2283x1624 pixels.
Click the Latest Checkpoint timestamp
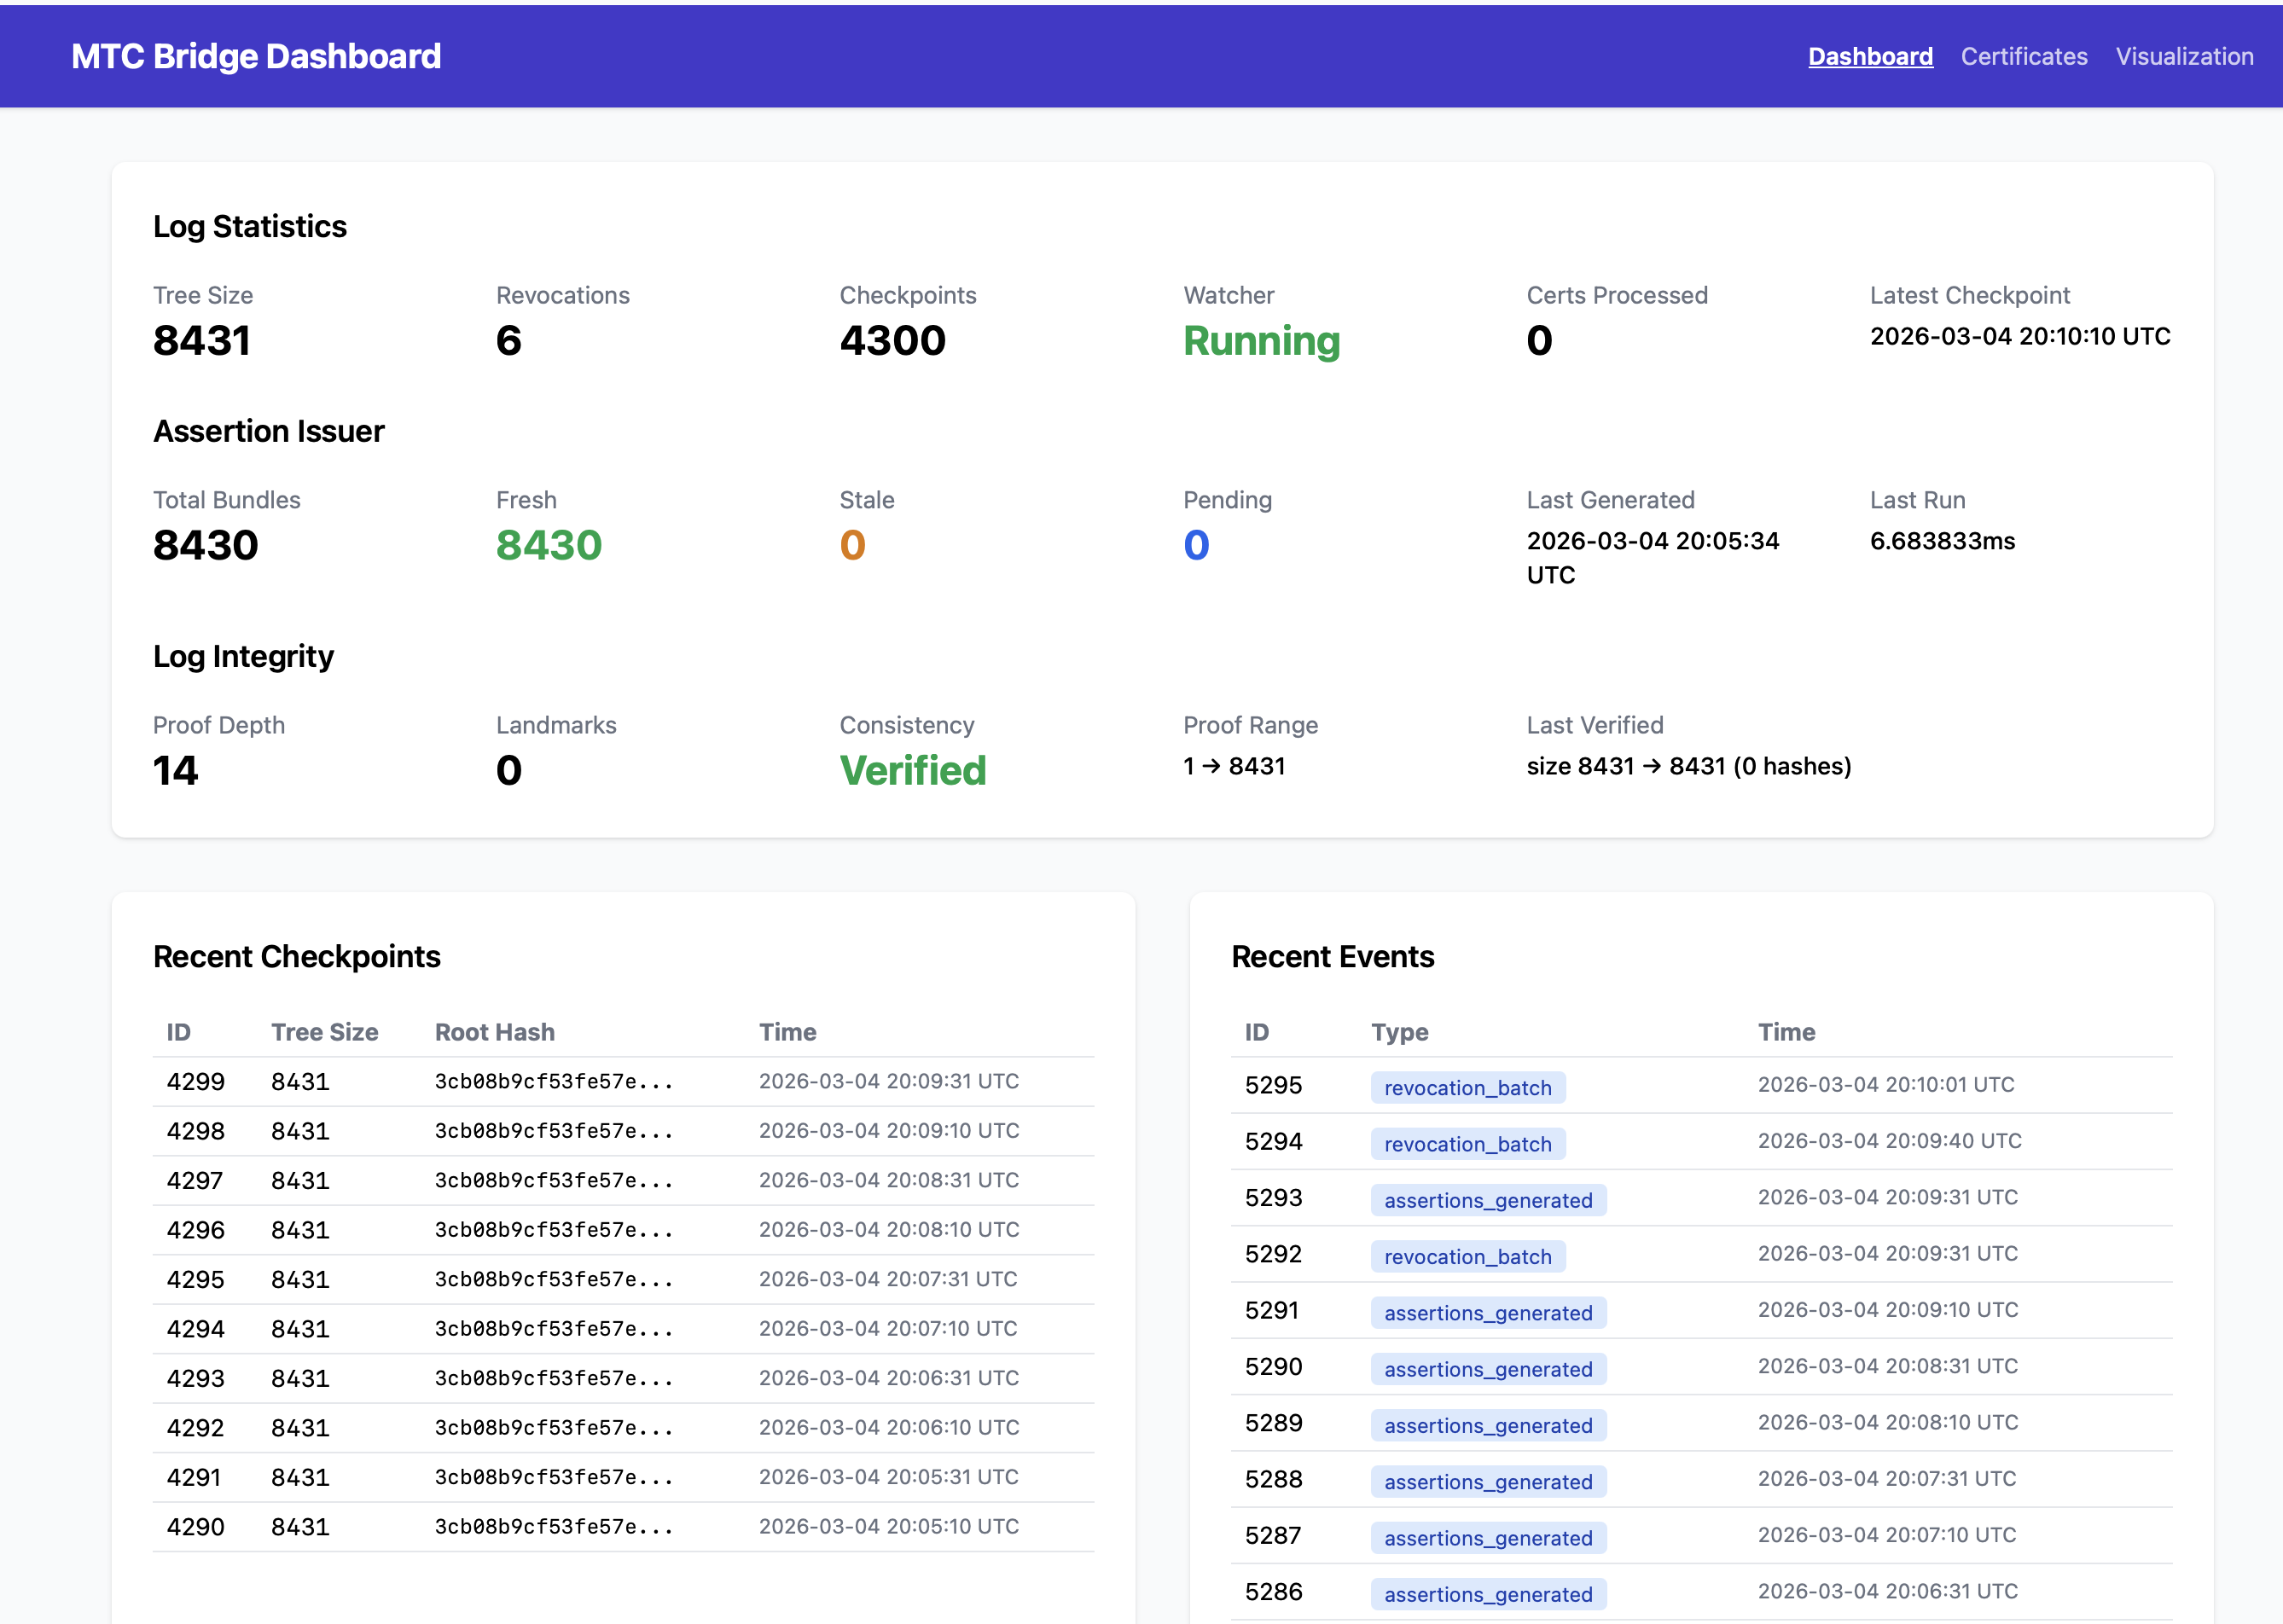[x=2019, y=336]
